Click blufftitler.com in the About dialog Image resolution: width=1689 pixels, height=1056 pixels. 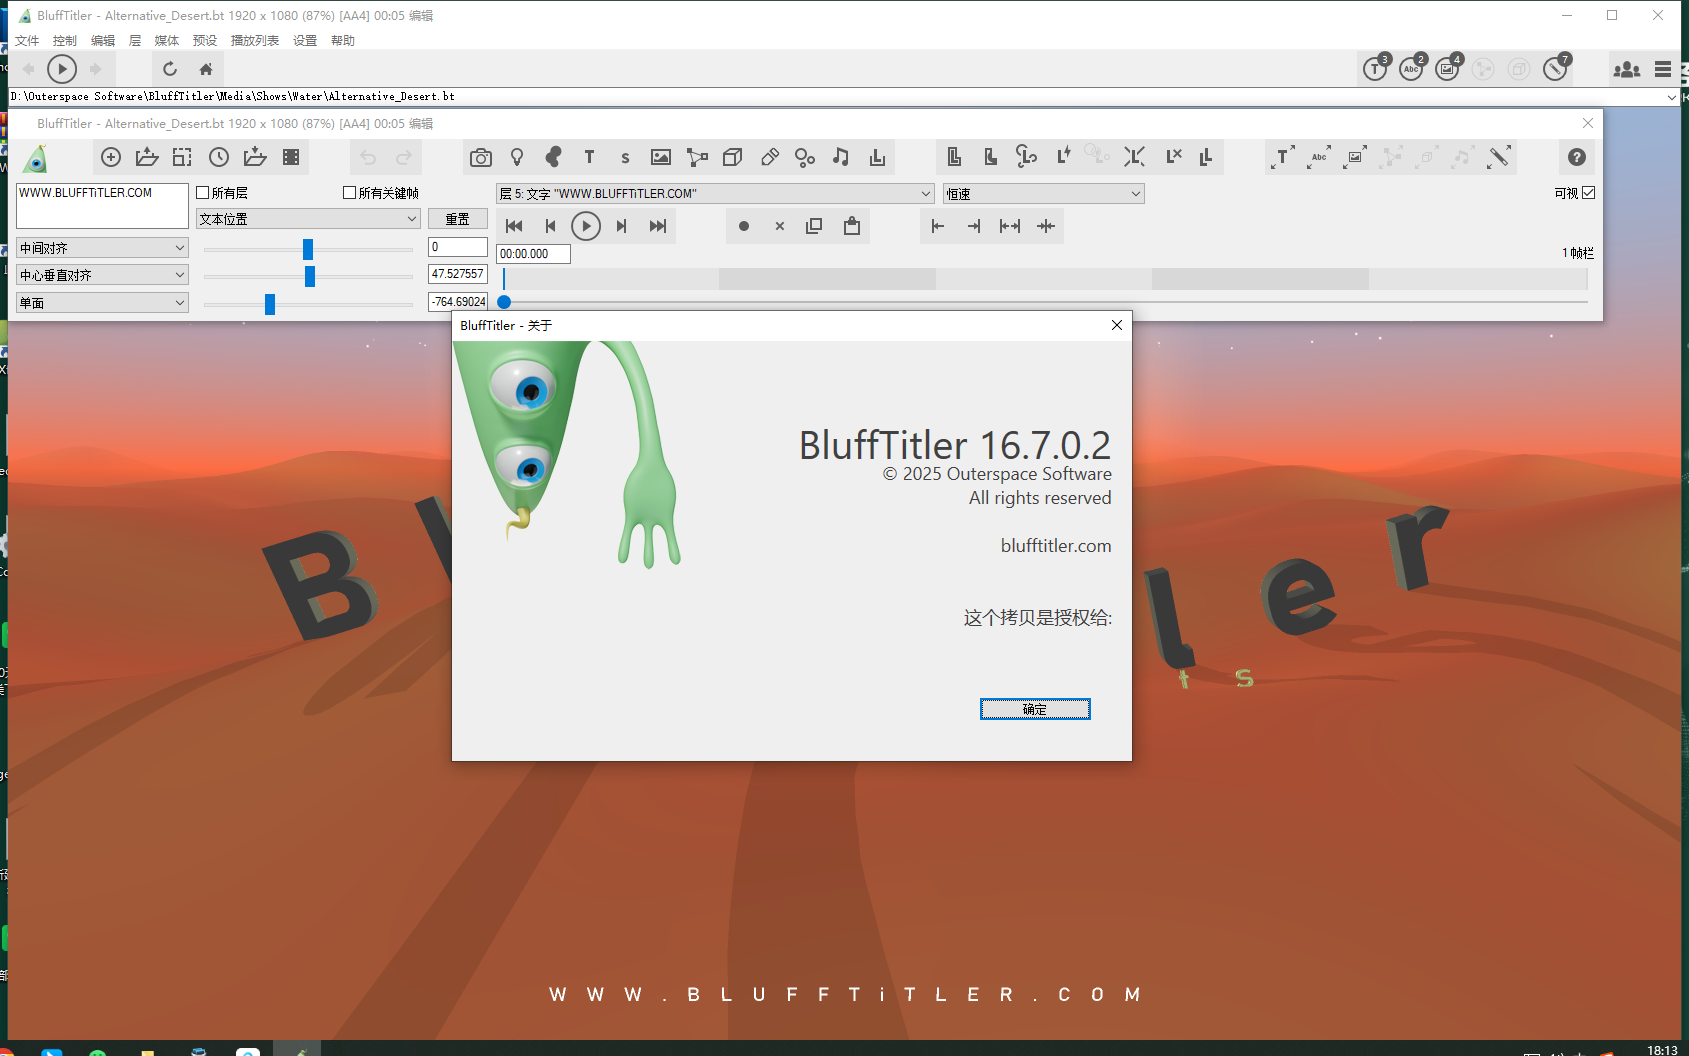[1056, 546]
